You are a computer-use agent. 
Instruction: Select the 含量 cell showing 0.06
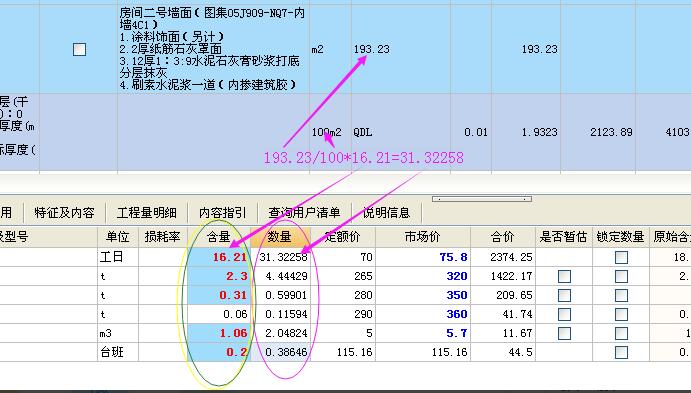219,314
